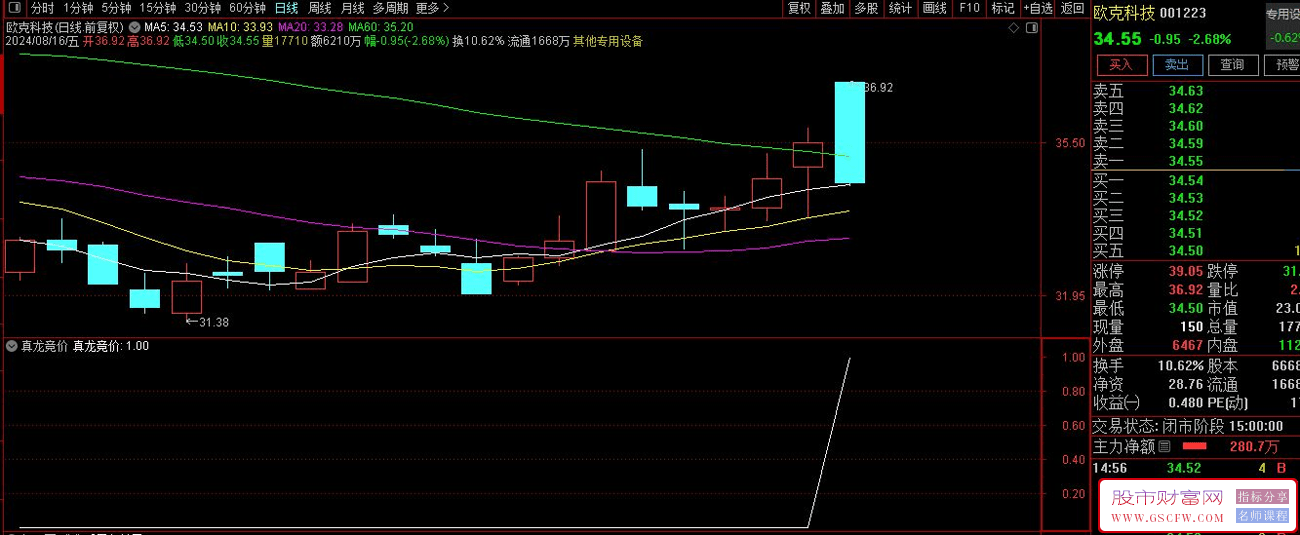The height and width of the screenshot is (535, 1300).
Task: Open the 多周期 multi-period tab
Action: [x=391, y=8]
